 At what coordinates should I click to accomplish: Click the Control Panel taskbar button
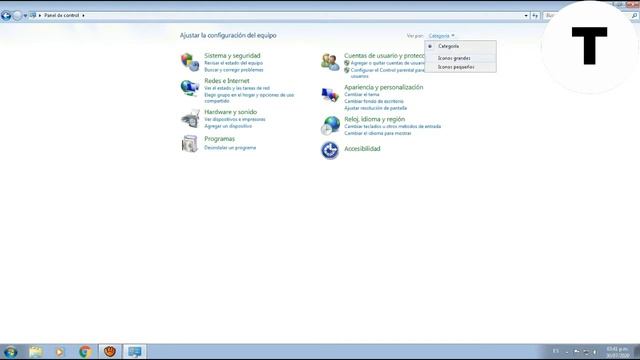pos(135,351)
